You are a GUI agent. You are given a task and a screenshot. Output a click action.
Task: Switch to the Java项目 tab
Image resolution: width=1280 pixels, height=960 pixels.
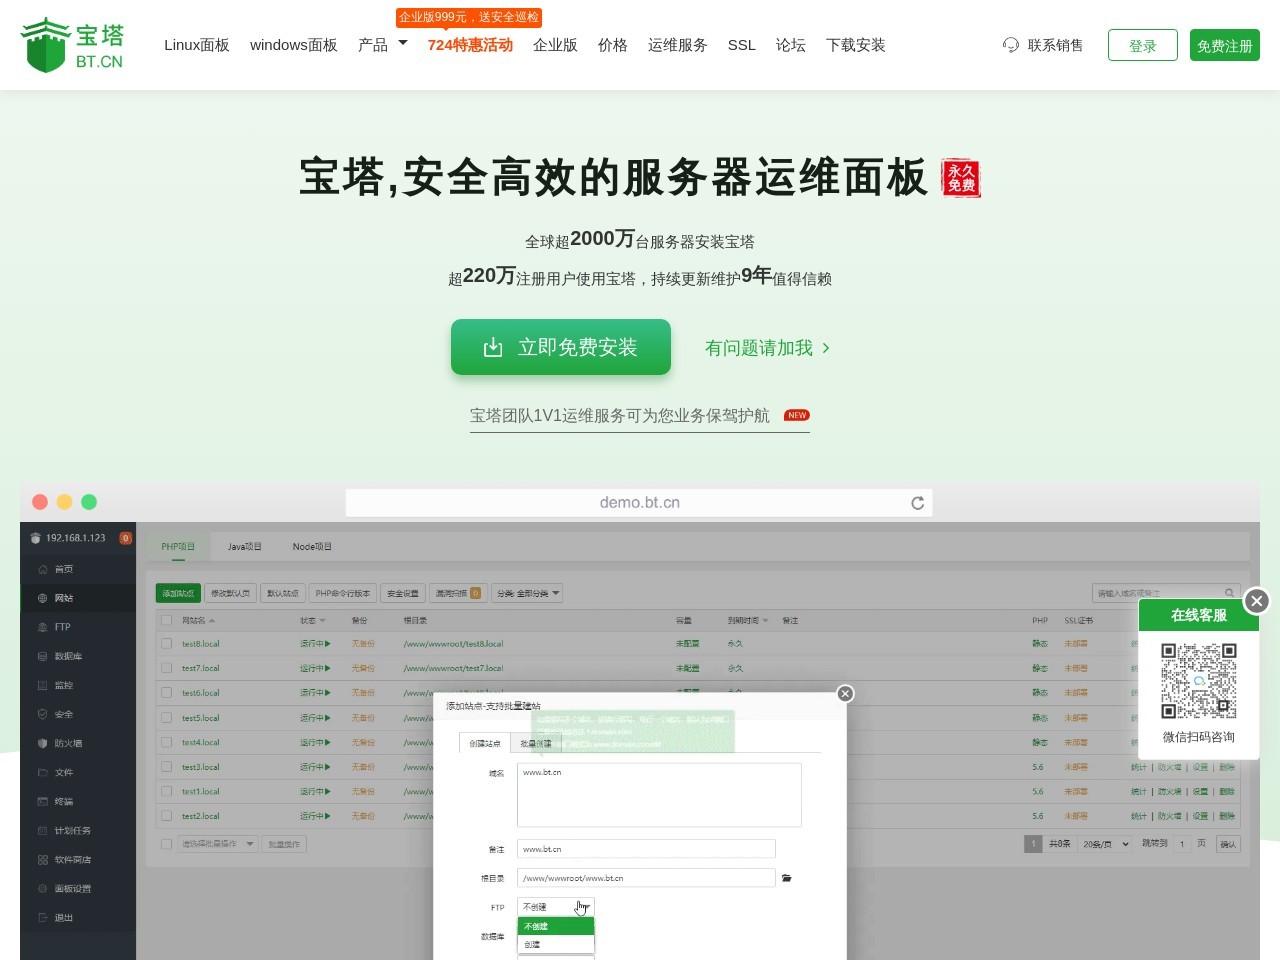pos(244,547)
